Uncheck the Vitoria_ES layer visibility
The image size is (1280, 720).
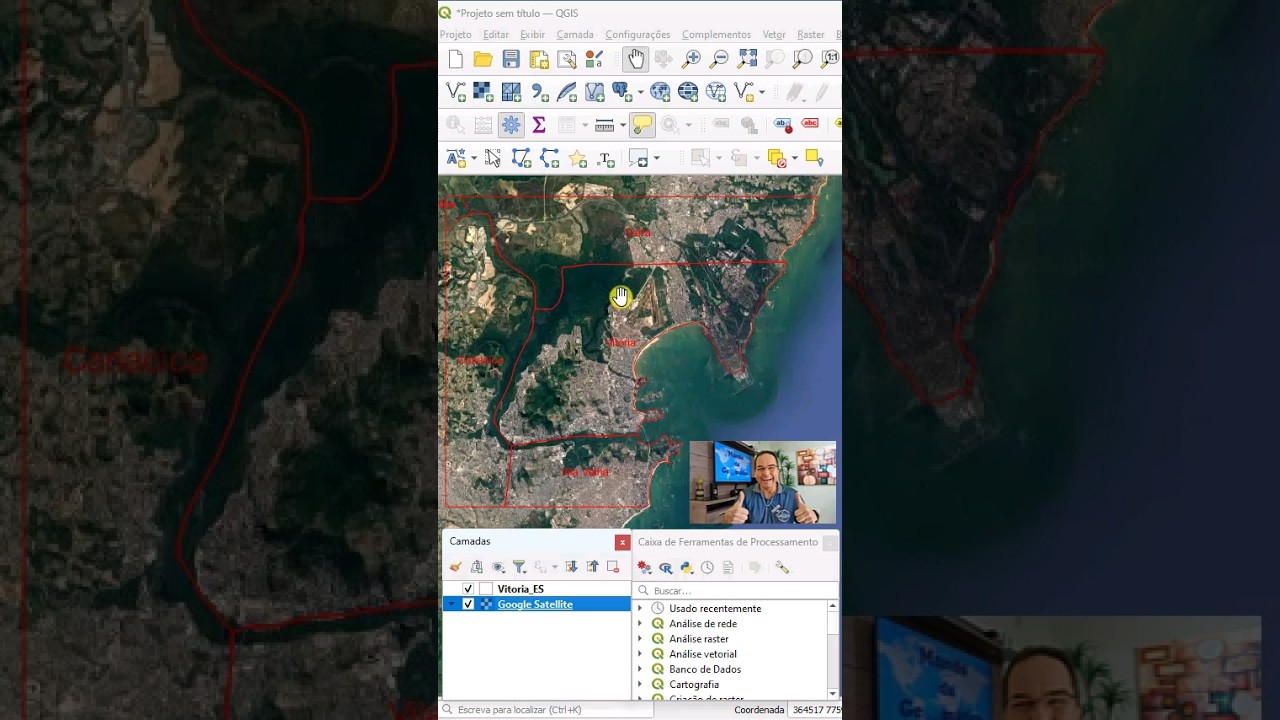coord(468,589)
